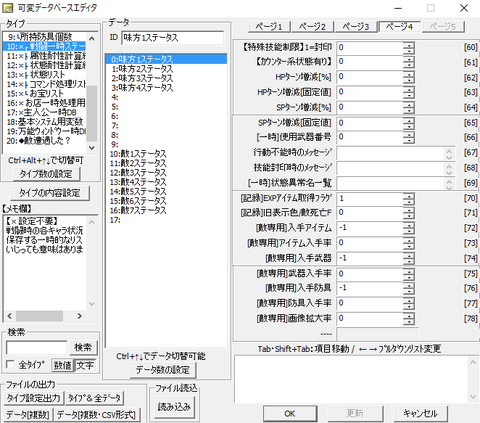Screen dimensions: 480x423
Task: Click the type list scroll up arrow
Action: (x=92, y=38)
